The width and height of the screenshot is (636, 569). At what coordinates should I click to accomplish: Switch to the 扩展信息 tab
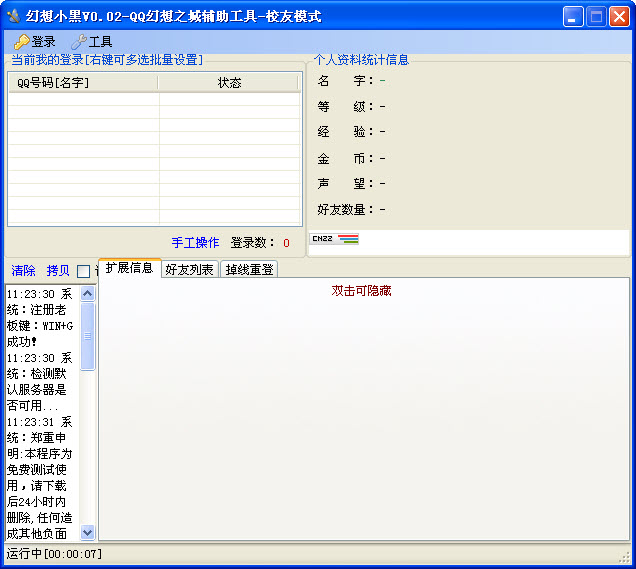(x=129, y=268)
